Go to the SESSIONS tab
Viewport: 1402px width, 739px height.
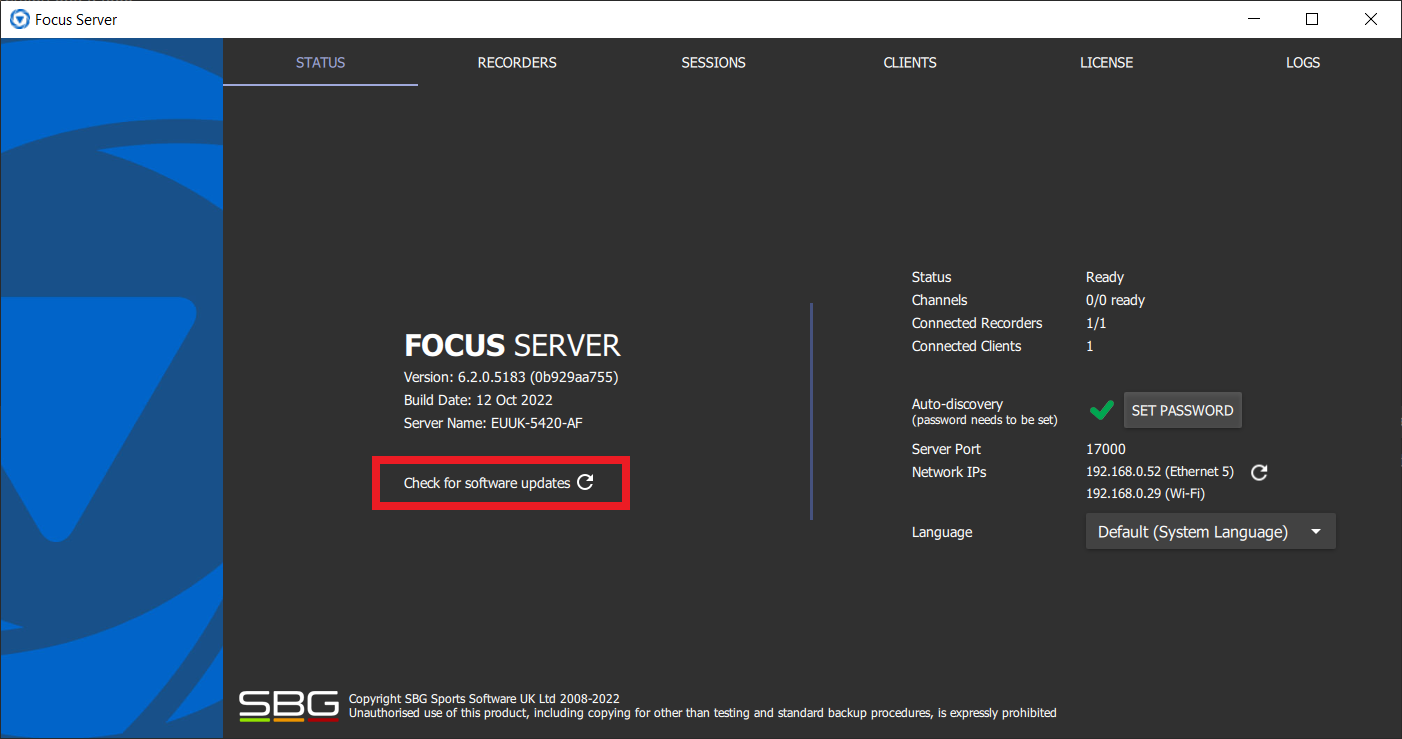tap(713, 62)
